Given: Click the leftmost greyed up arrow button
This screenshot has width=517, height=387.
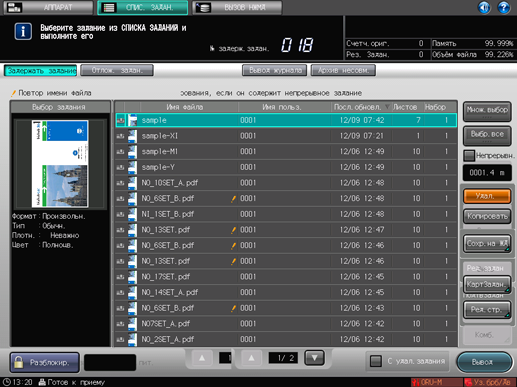Looking at the screenshot, I should pyautogui.click(x=202, y=358).
